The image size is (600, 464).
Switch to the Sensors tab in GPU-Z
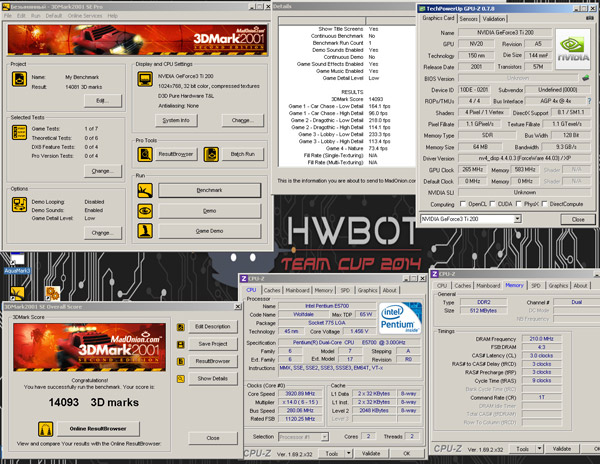click(468, 19)
